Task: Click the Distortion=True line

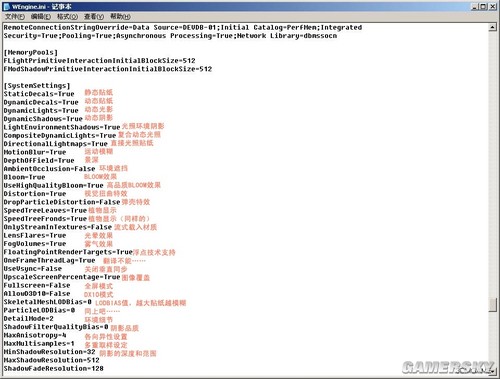Action: pos(35,194)
